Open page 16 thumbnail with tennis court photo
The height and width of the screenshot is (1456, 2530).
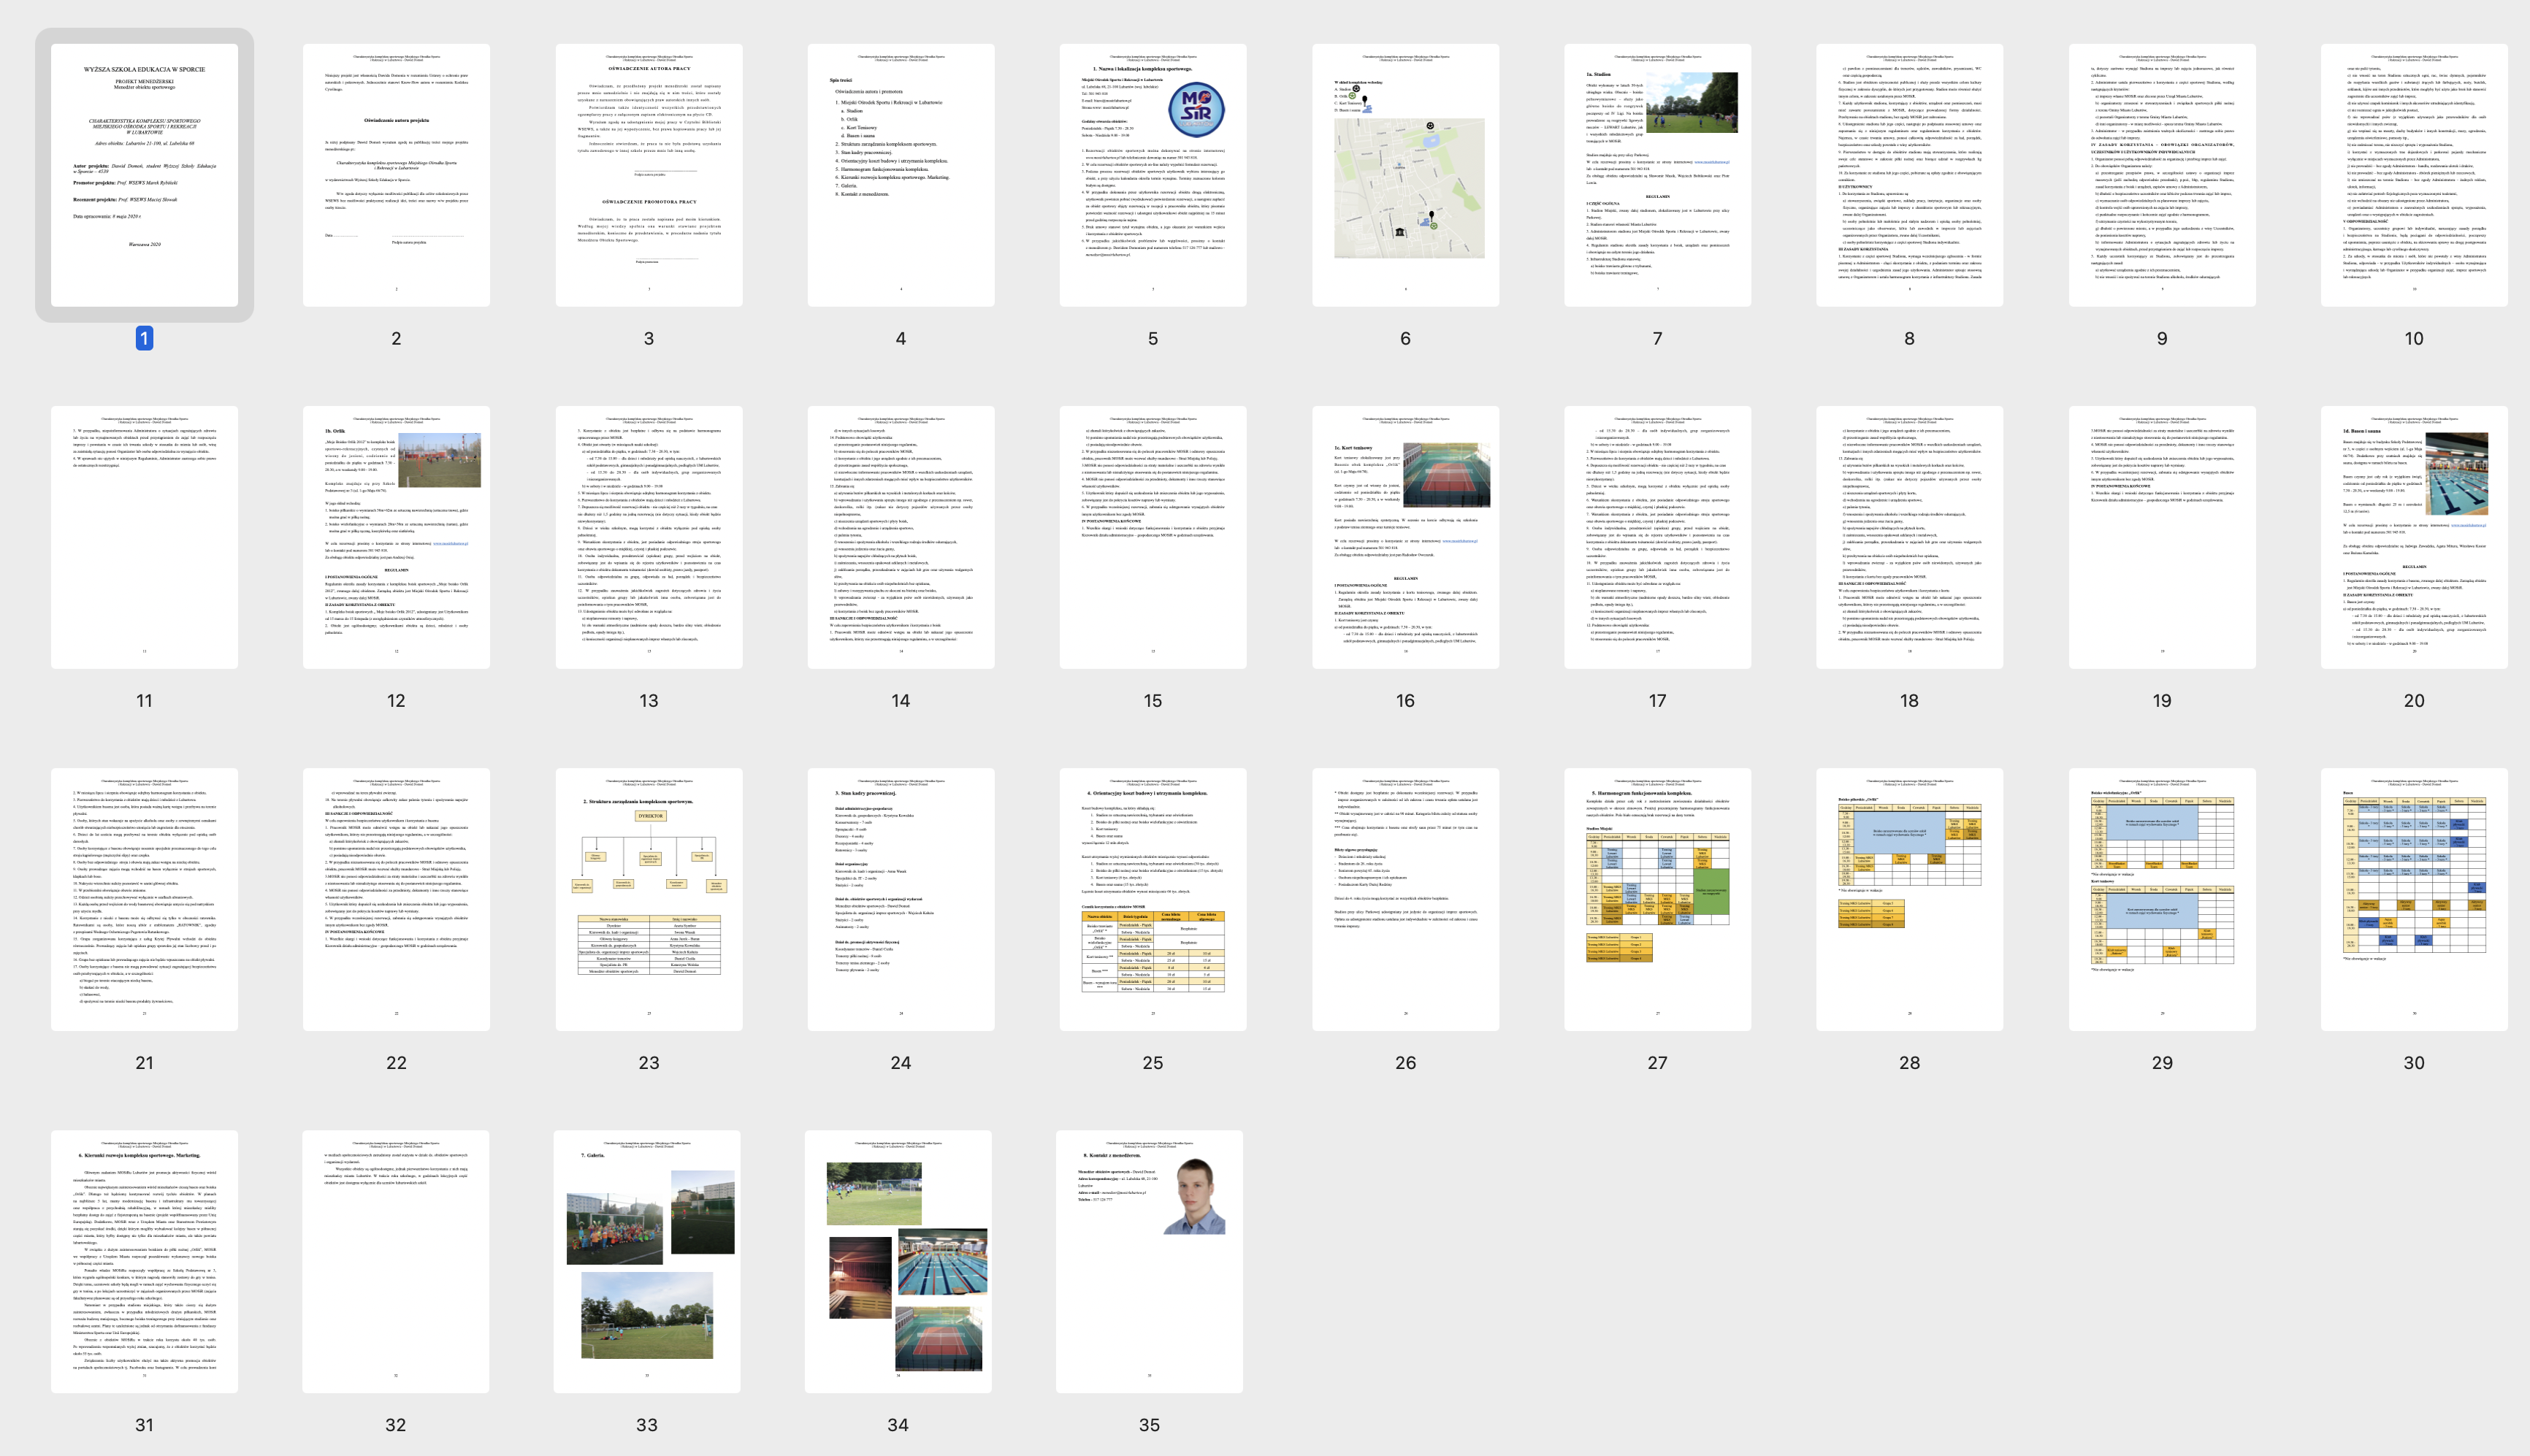click(1405, 537)
